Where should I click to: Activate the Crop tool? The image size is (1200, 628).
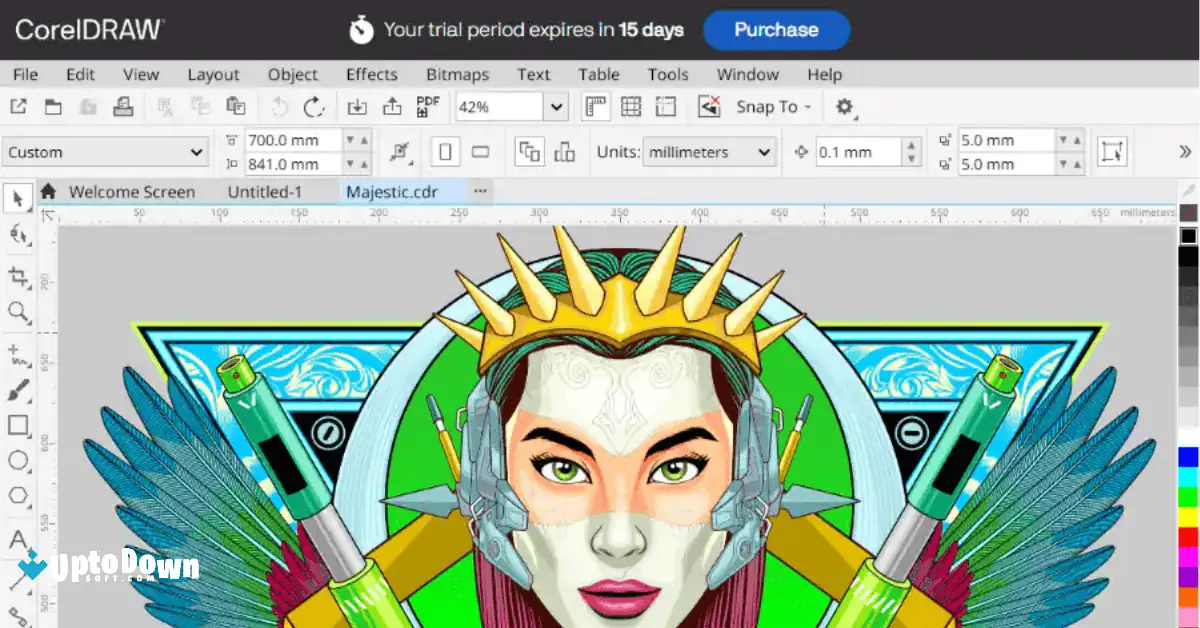(17, 275)
